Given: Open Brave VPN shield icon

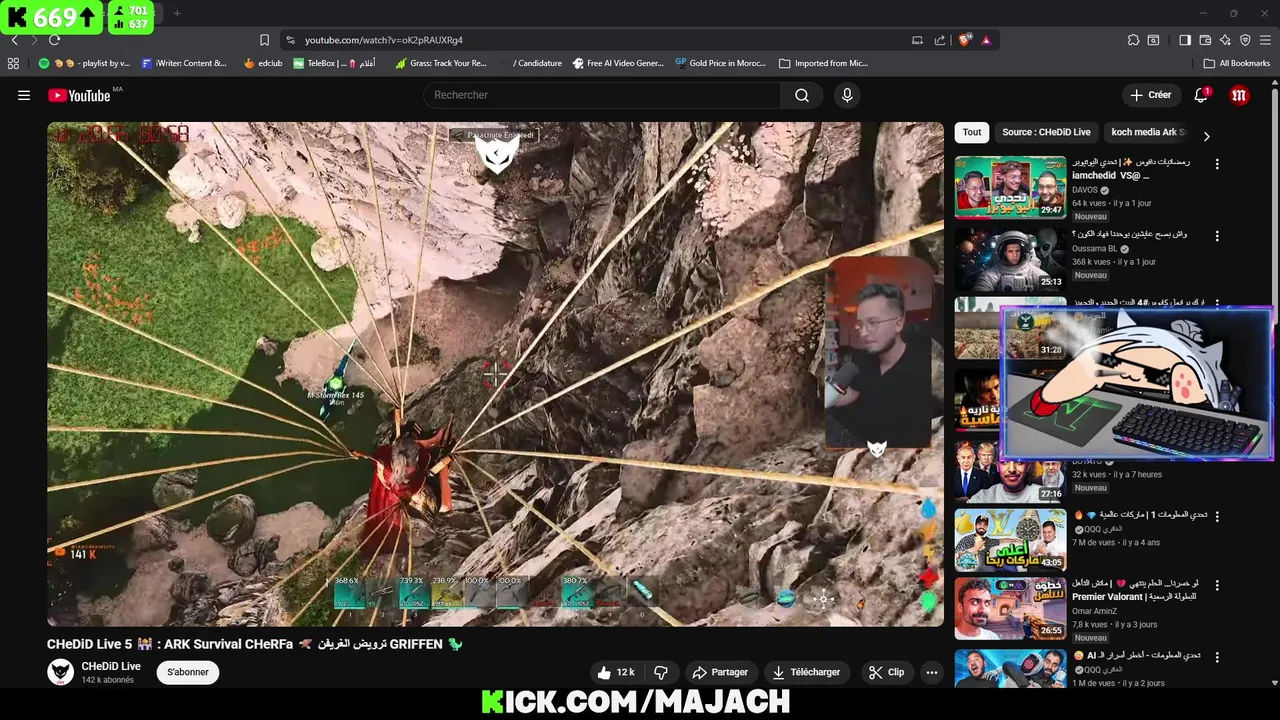Looking at the screenshot, I should point(1245,40).
